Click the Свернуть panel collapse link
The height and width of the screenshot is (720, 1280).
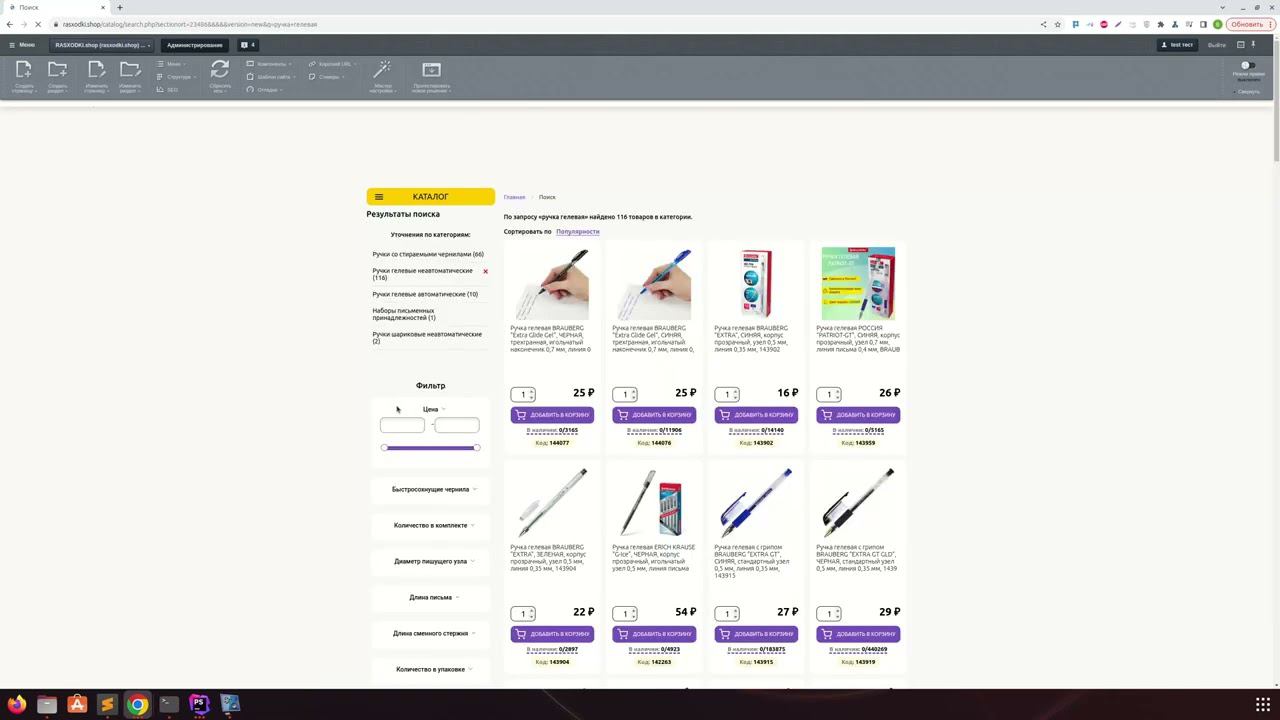1249,92
